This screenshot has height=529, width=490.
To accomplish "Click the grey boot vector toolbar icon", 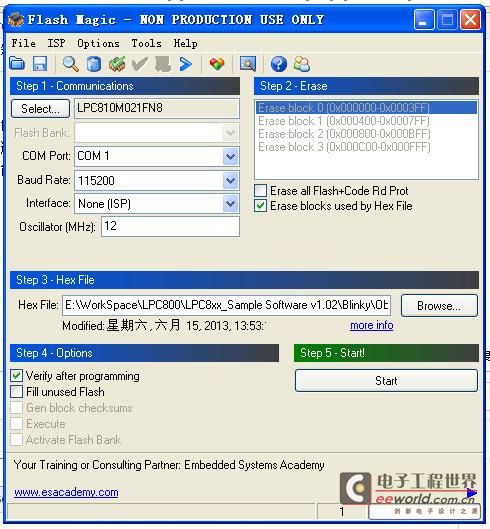I will tap(162, 64).
